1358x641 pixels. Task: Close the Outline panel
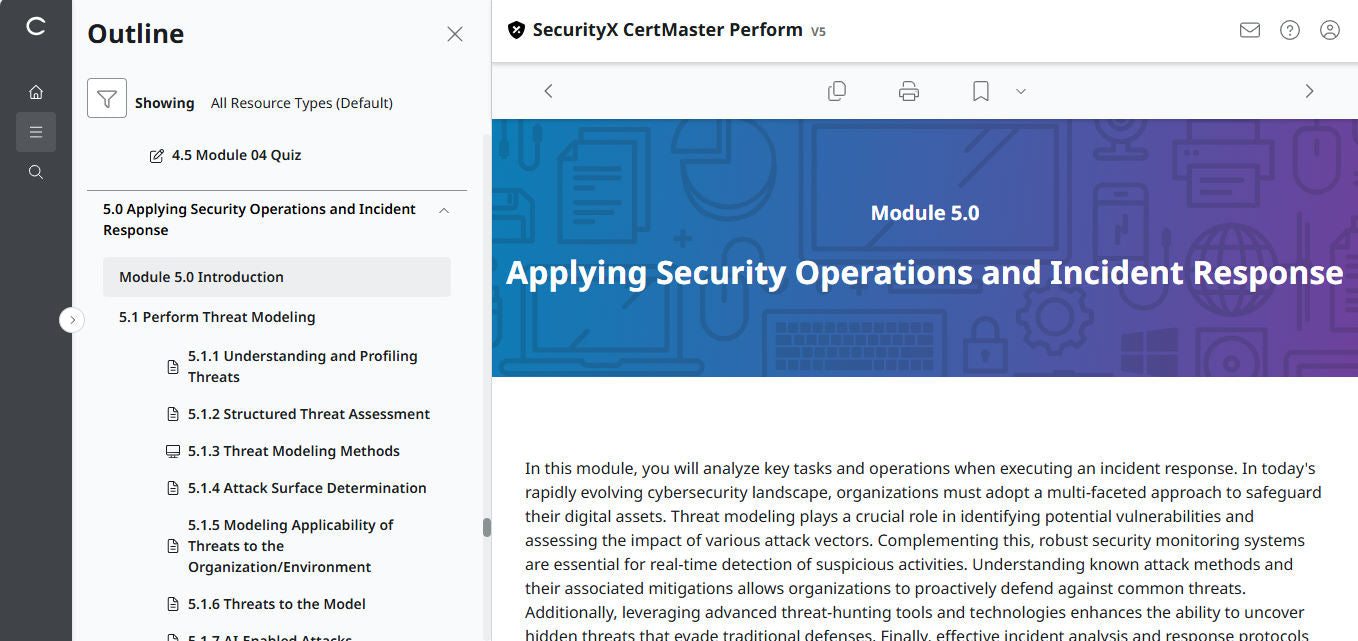455,33
